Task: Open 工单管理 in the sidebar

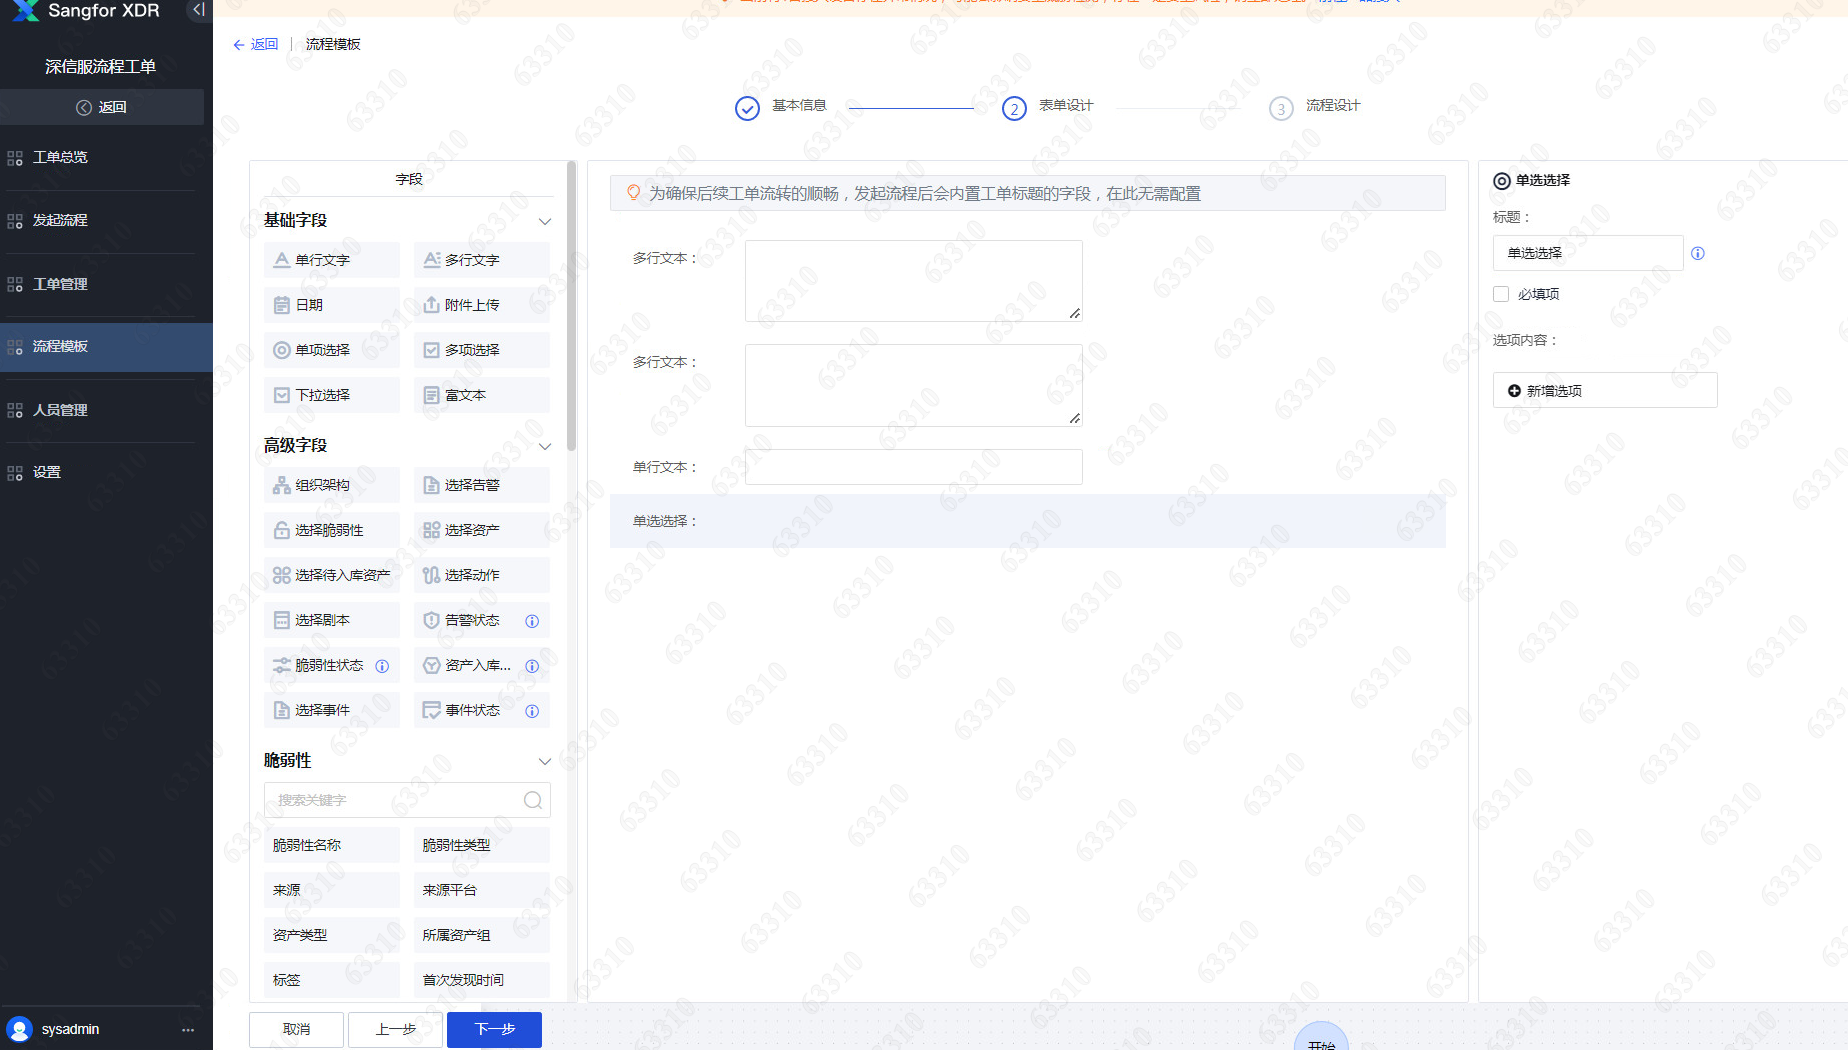Action: pos(60,284)
